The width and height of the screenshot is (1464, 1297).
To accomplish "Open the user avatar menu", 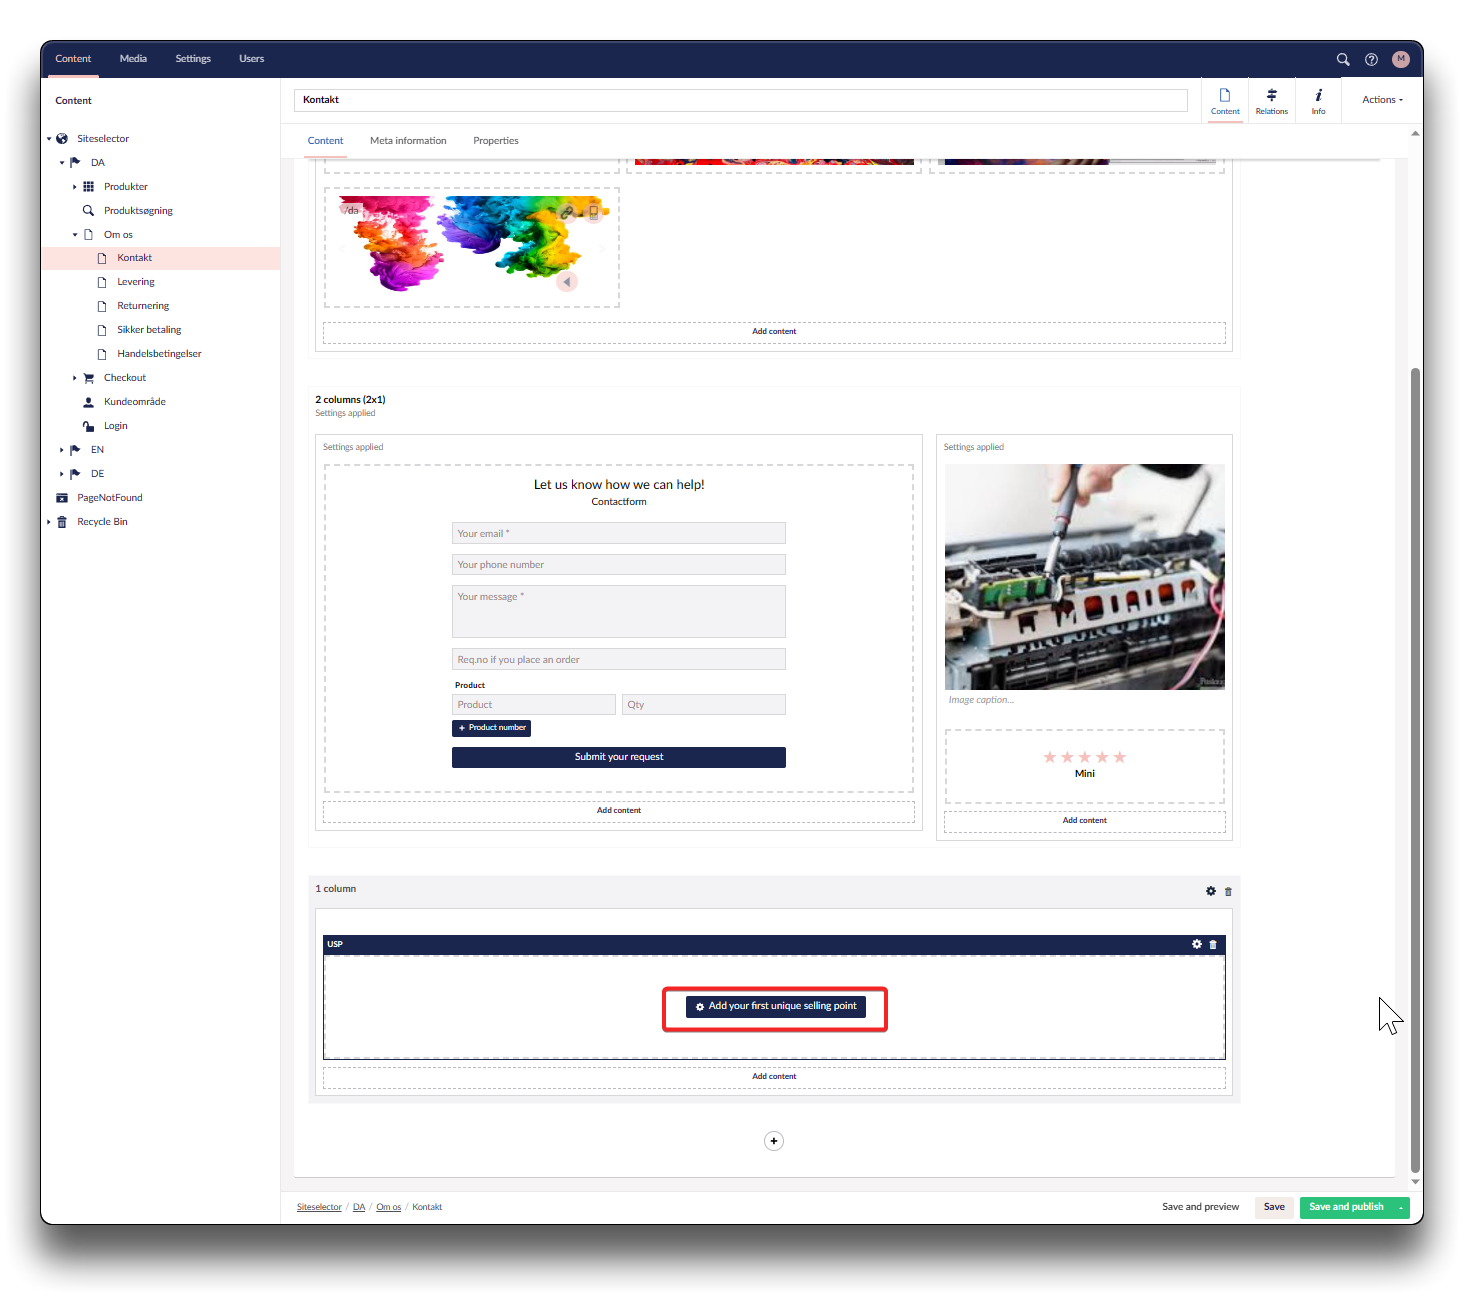I will (1400, 59).
